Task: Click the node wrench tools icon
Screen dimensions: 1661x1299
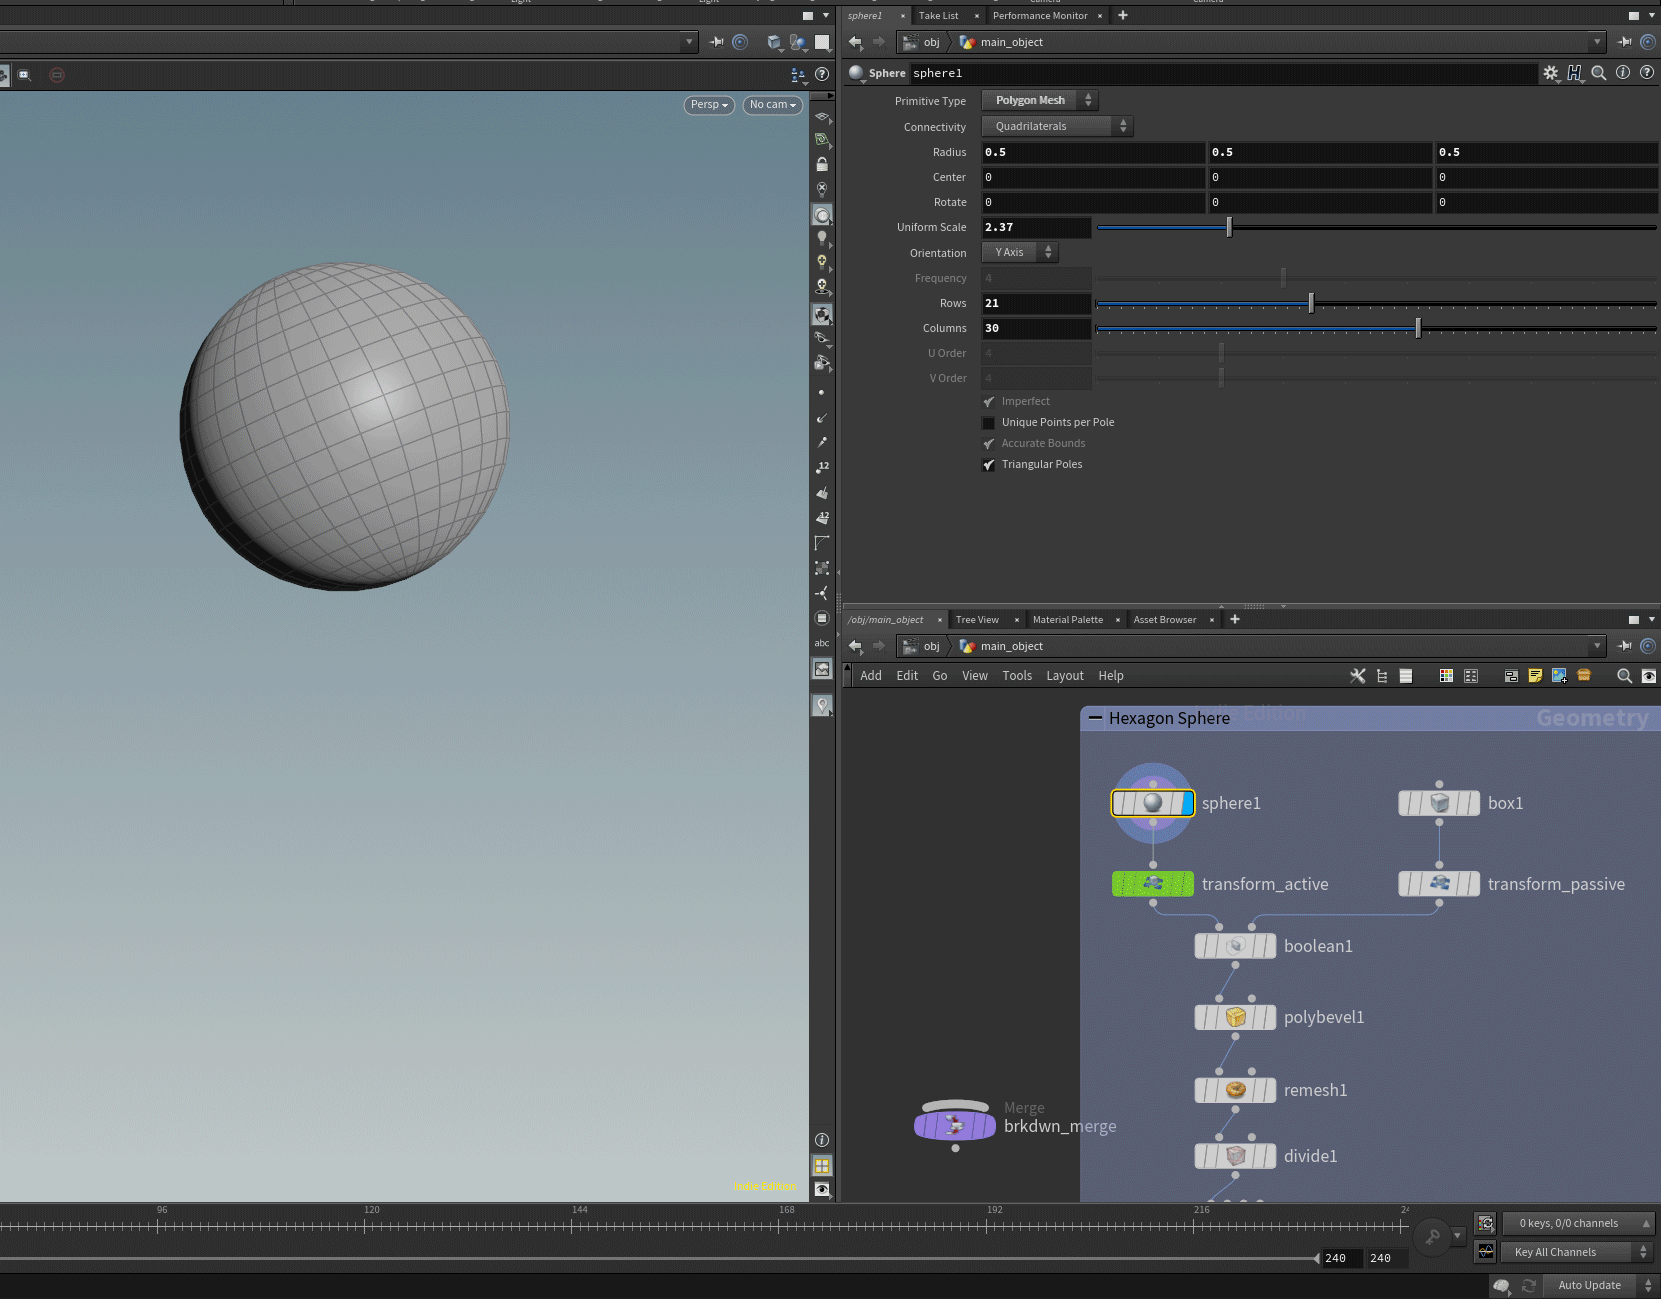Action: click(1357, 676)
